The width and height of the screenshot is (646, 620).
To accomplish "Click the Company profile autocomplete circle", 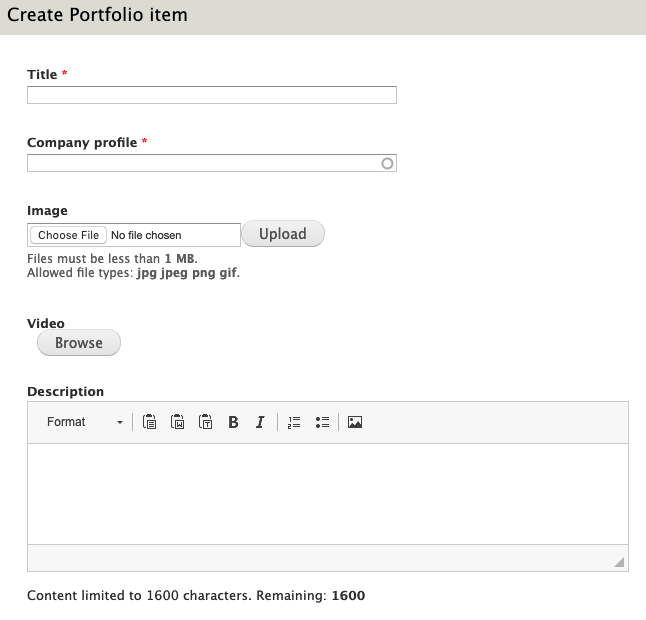I will pyautogui.click(x=387, y=164).
